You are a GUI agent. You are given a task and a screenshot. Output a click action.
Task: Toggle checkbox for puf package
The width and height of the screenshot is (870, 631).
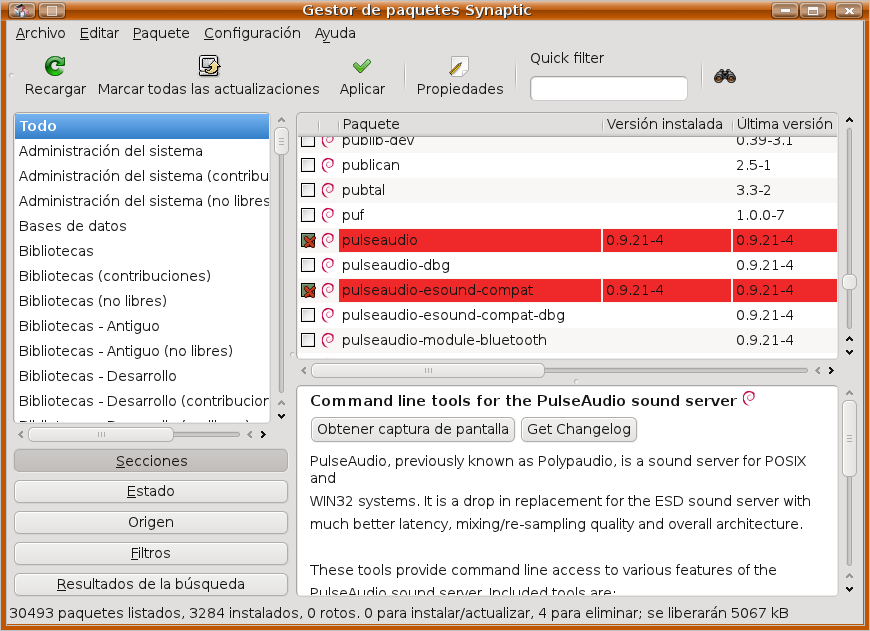[x=308, y=215]
